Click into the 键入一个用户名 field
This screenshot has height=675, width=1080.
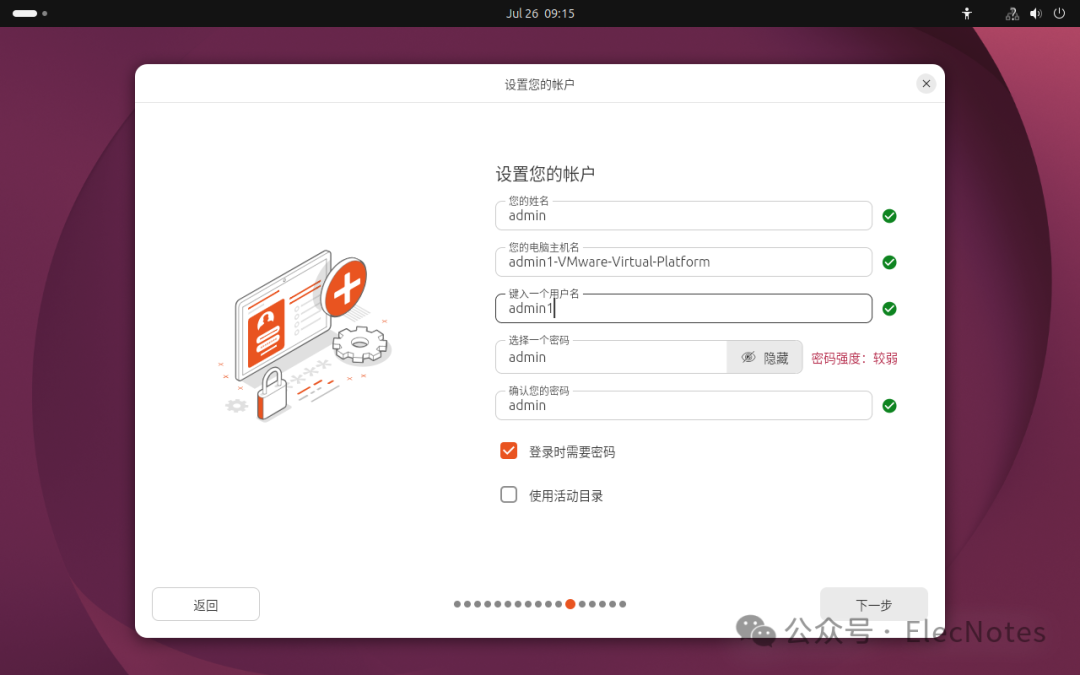tap(683, 309)
